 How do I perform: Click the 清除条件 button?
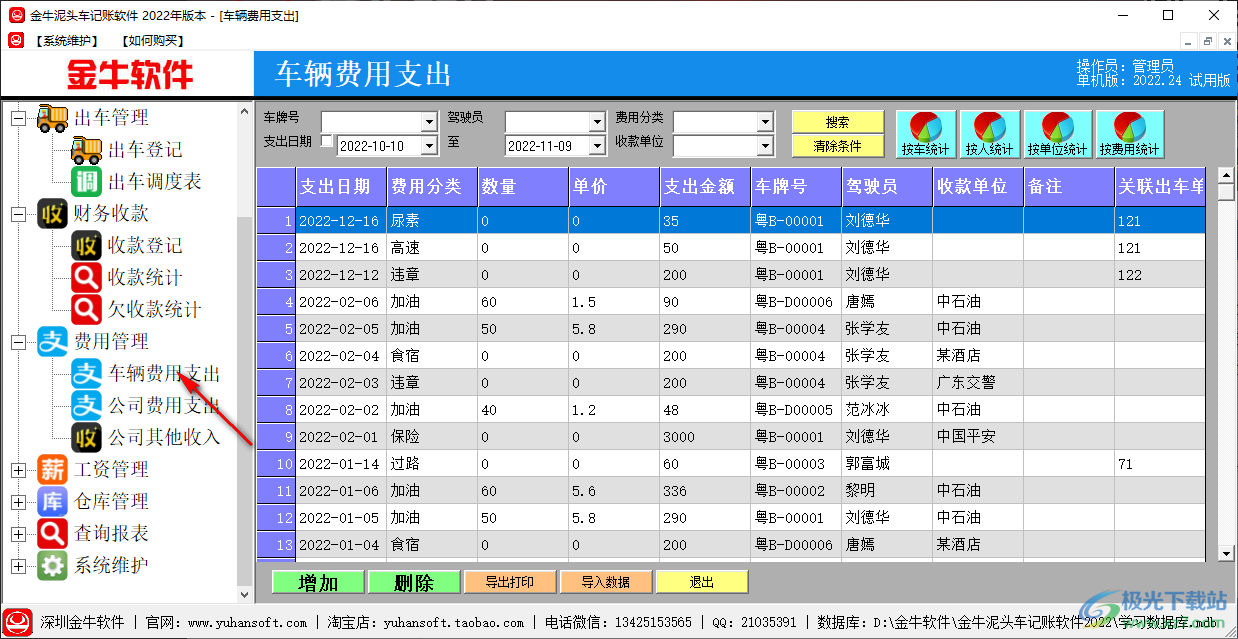tap(838, 146)
